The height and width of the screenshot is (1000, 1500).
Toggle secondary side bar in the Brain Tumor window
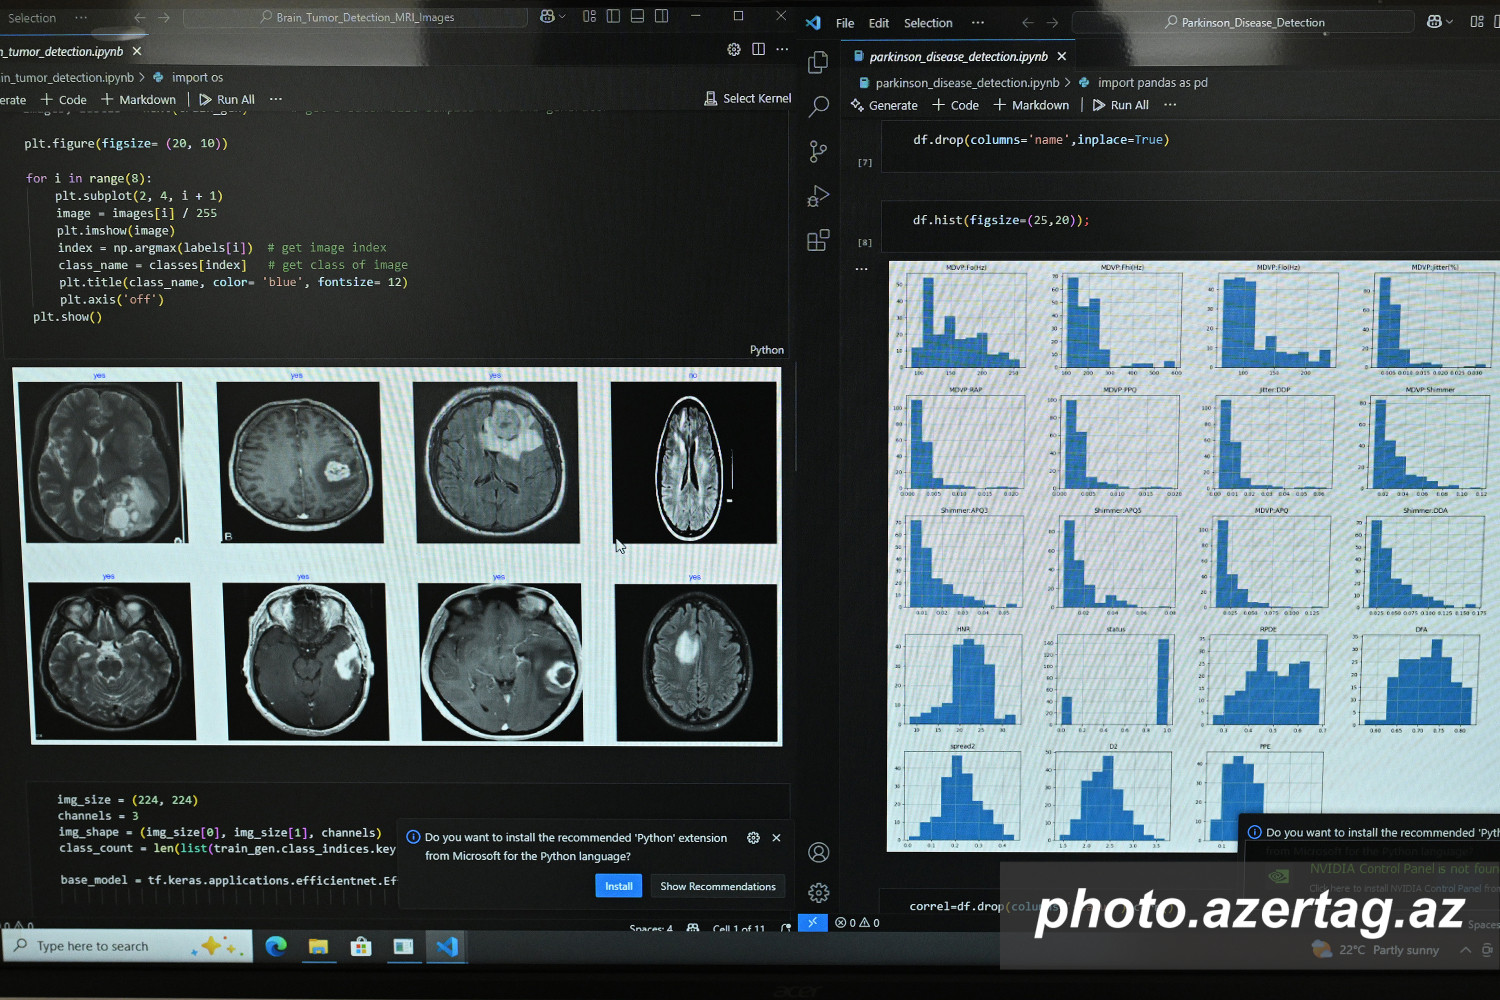[661, 16]
